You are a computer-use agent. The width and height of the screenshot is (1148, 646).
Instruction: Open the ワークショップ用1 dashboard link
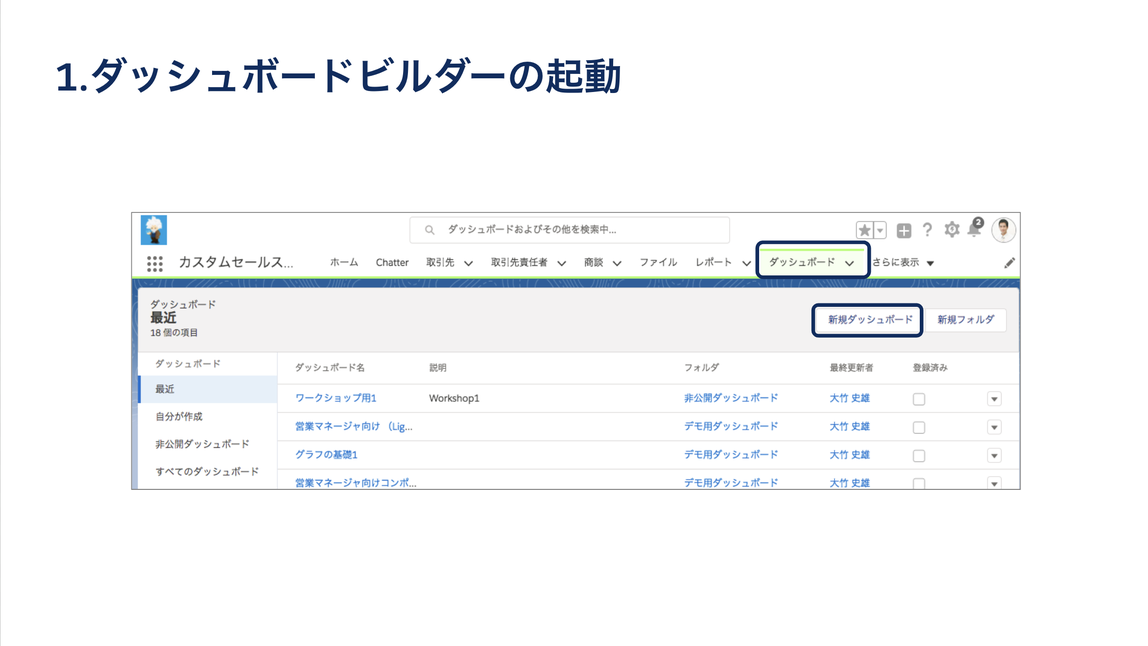335,398
